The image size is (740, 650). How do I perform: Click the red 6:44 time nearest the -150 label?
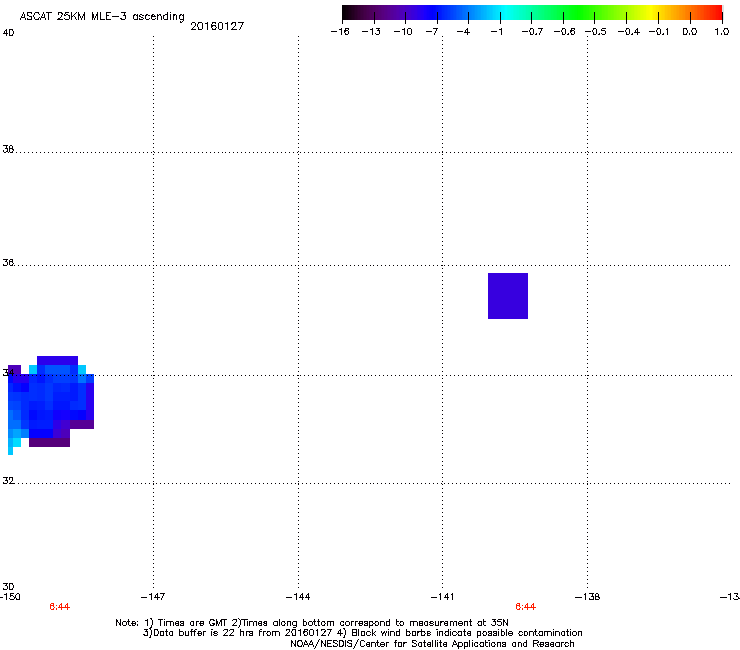(59, 607)
